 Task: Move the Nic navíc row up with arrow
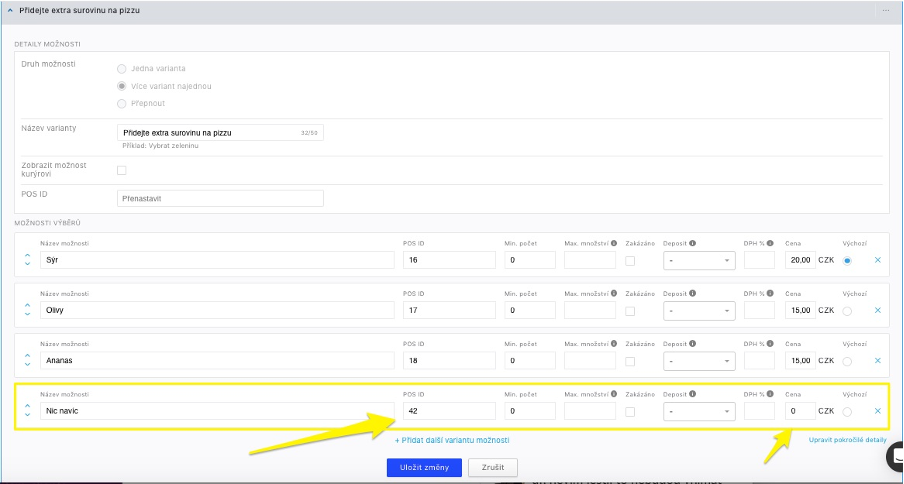pyautogui.click(x=27, y=406)
